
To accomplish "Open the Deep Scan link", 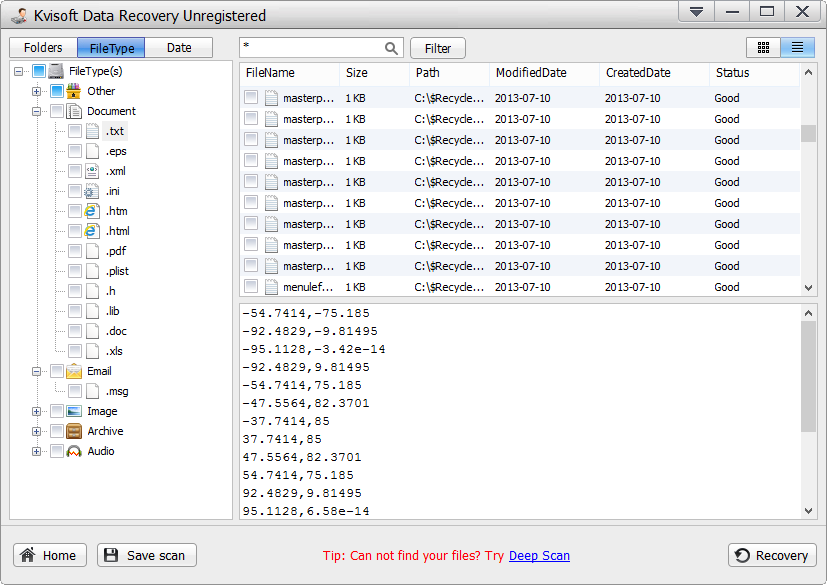I will coord(539,556).
